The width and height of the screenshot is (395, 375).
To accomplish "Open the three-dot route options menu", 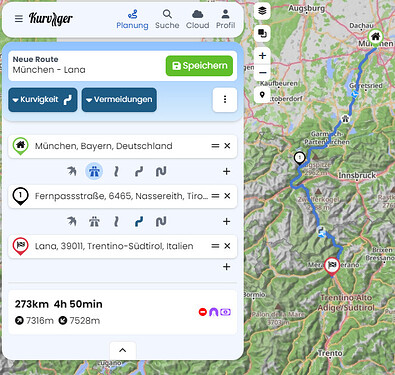I will coord(225,100).
